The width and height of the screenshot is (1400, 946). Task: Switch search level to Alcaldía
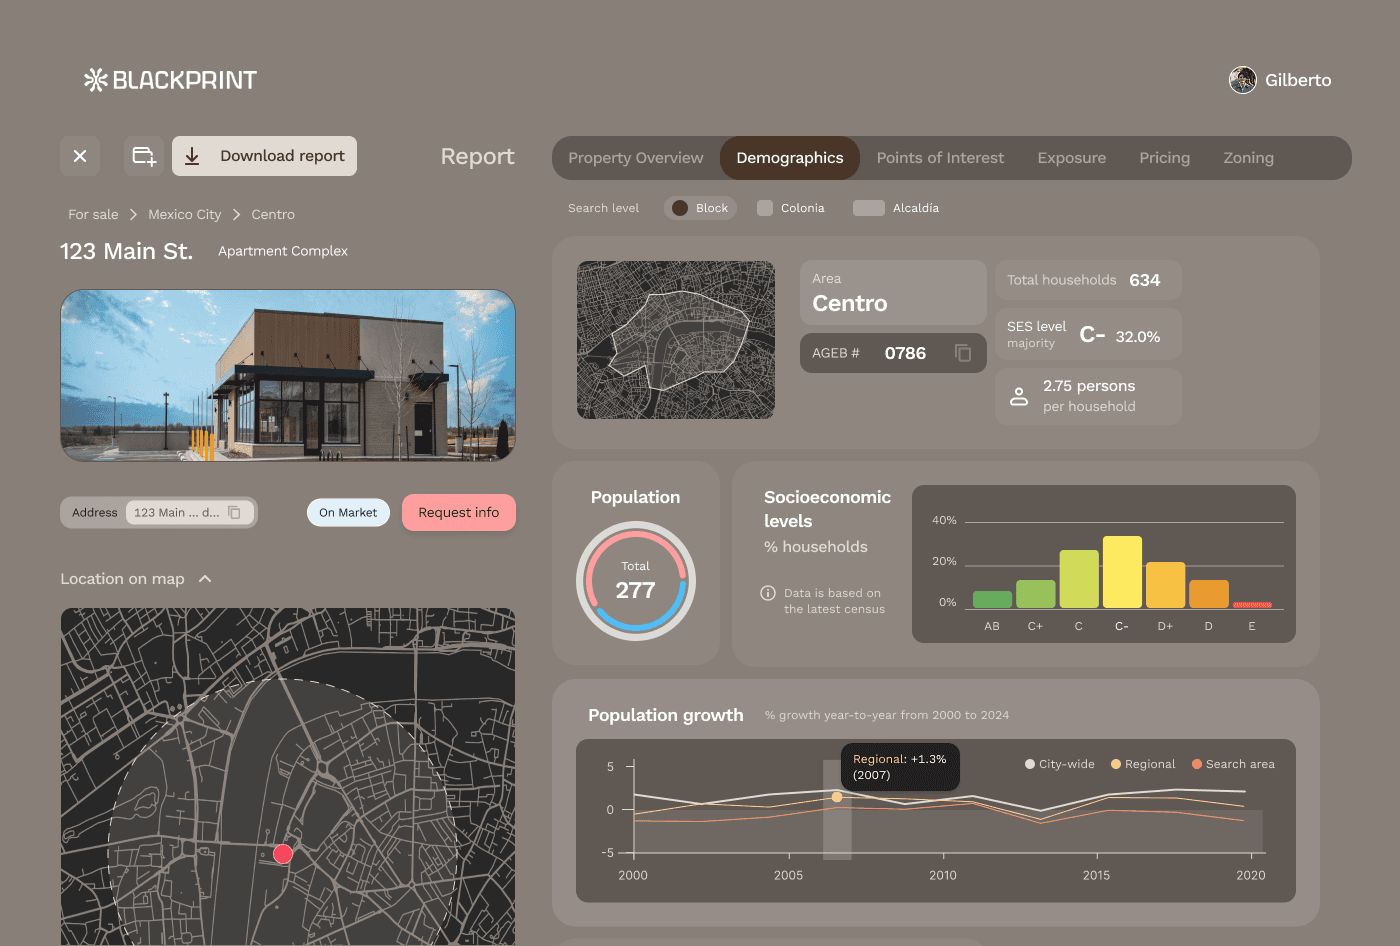click(x=896, y=208)
